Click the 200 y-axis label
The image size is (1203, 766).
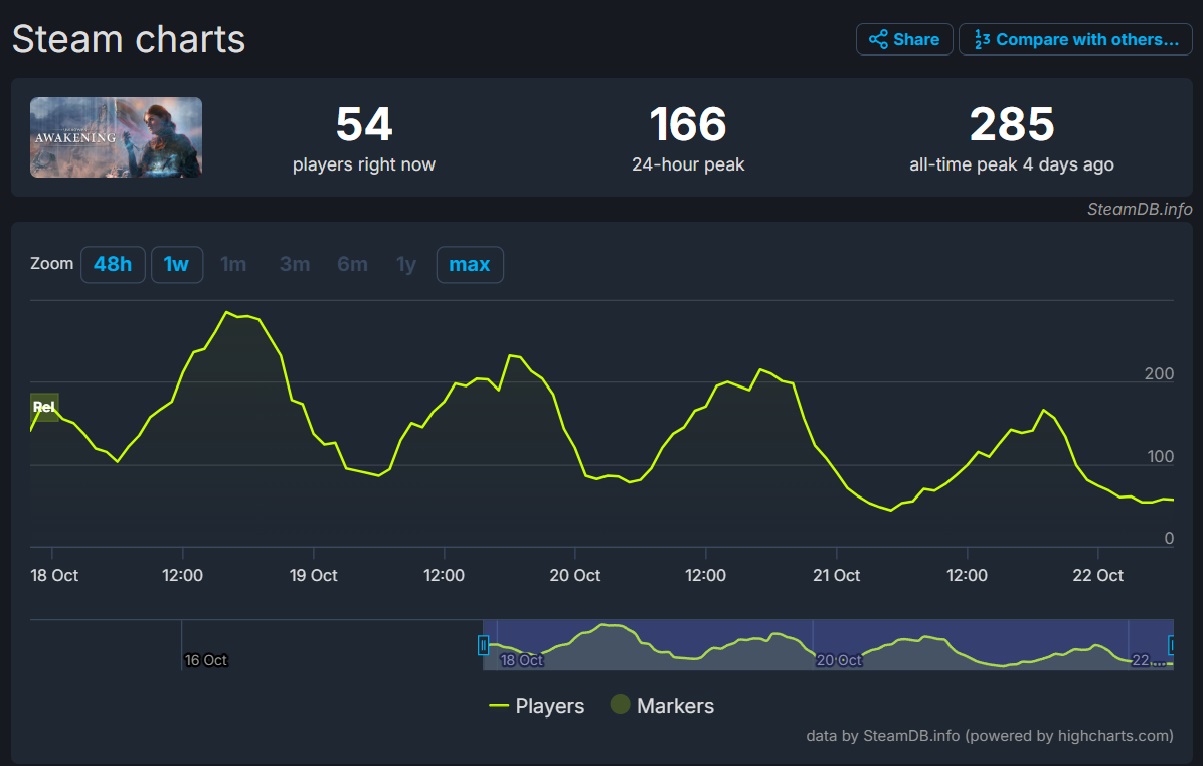click(x=1159, y=374)
